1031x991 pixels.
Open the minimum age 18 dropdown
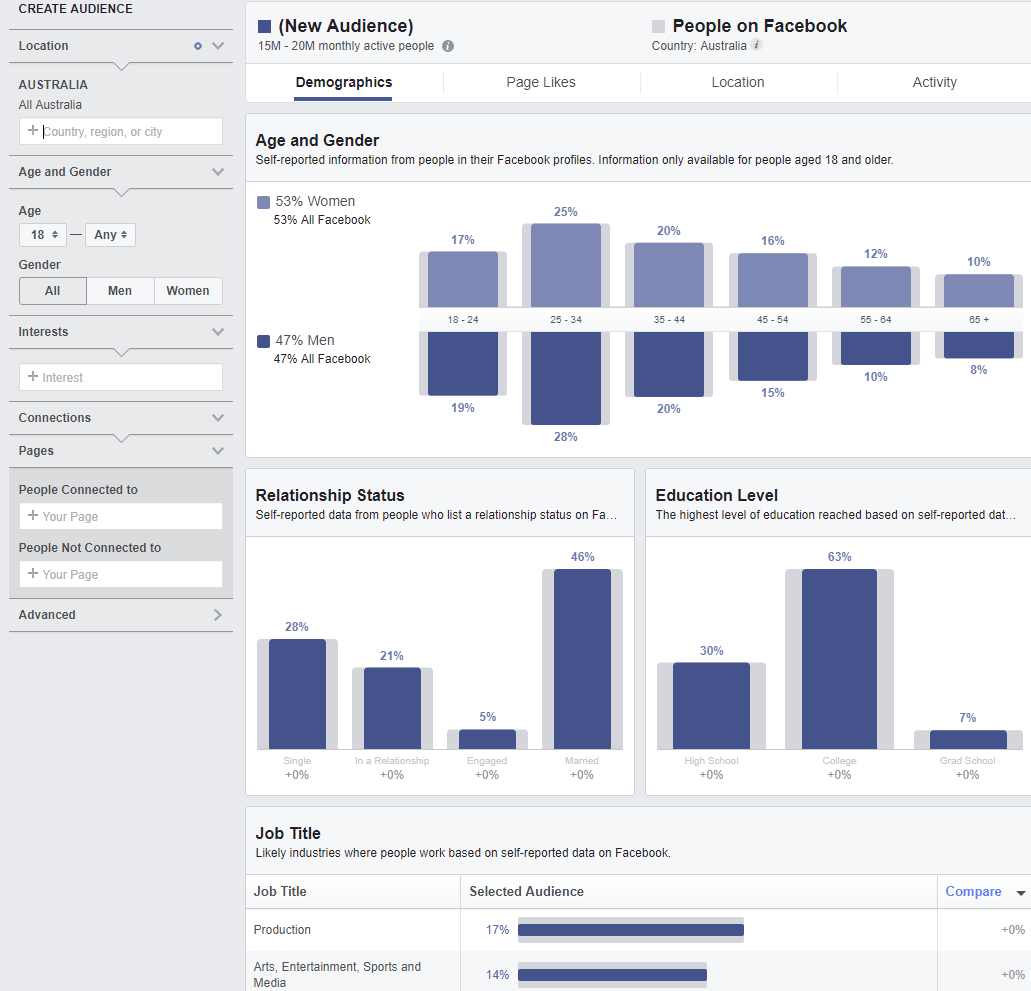42,235
